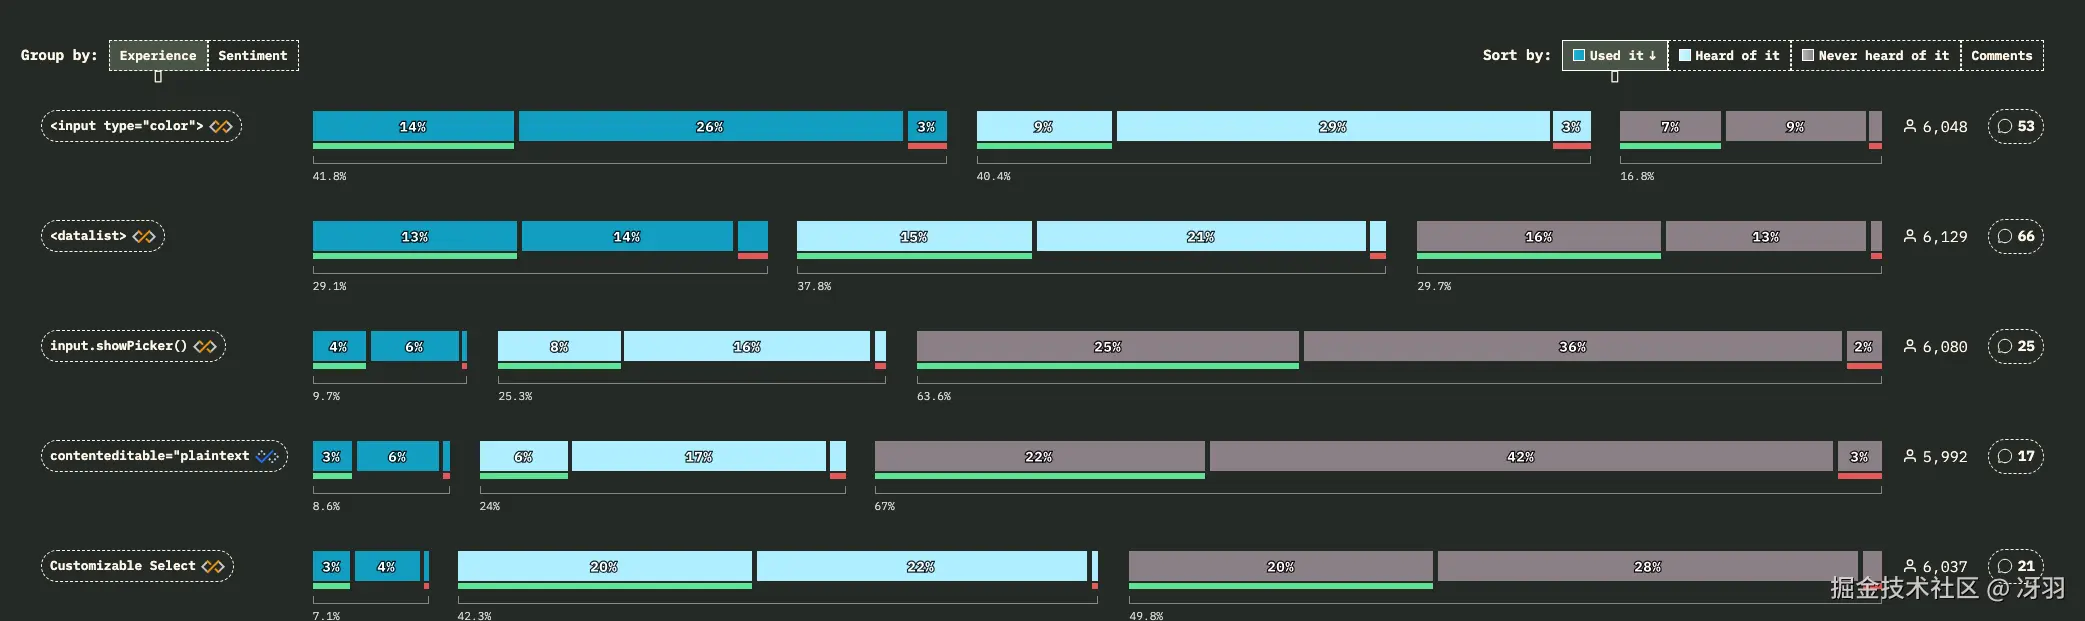This screenshot has width=2085, height=621.
Task: Open the 53 comments for input color
Action: 2015,126
